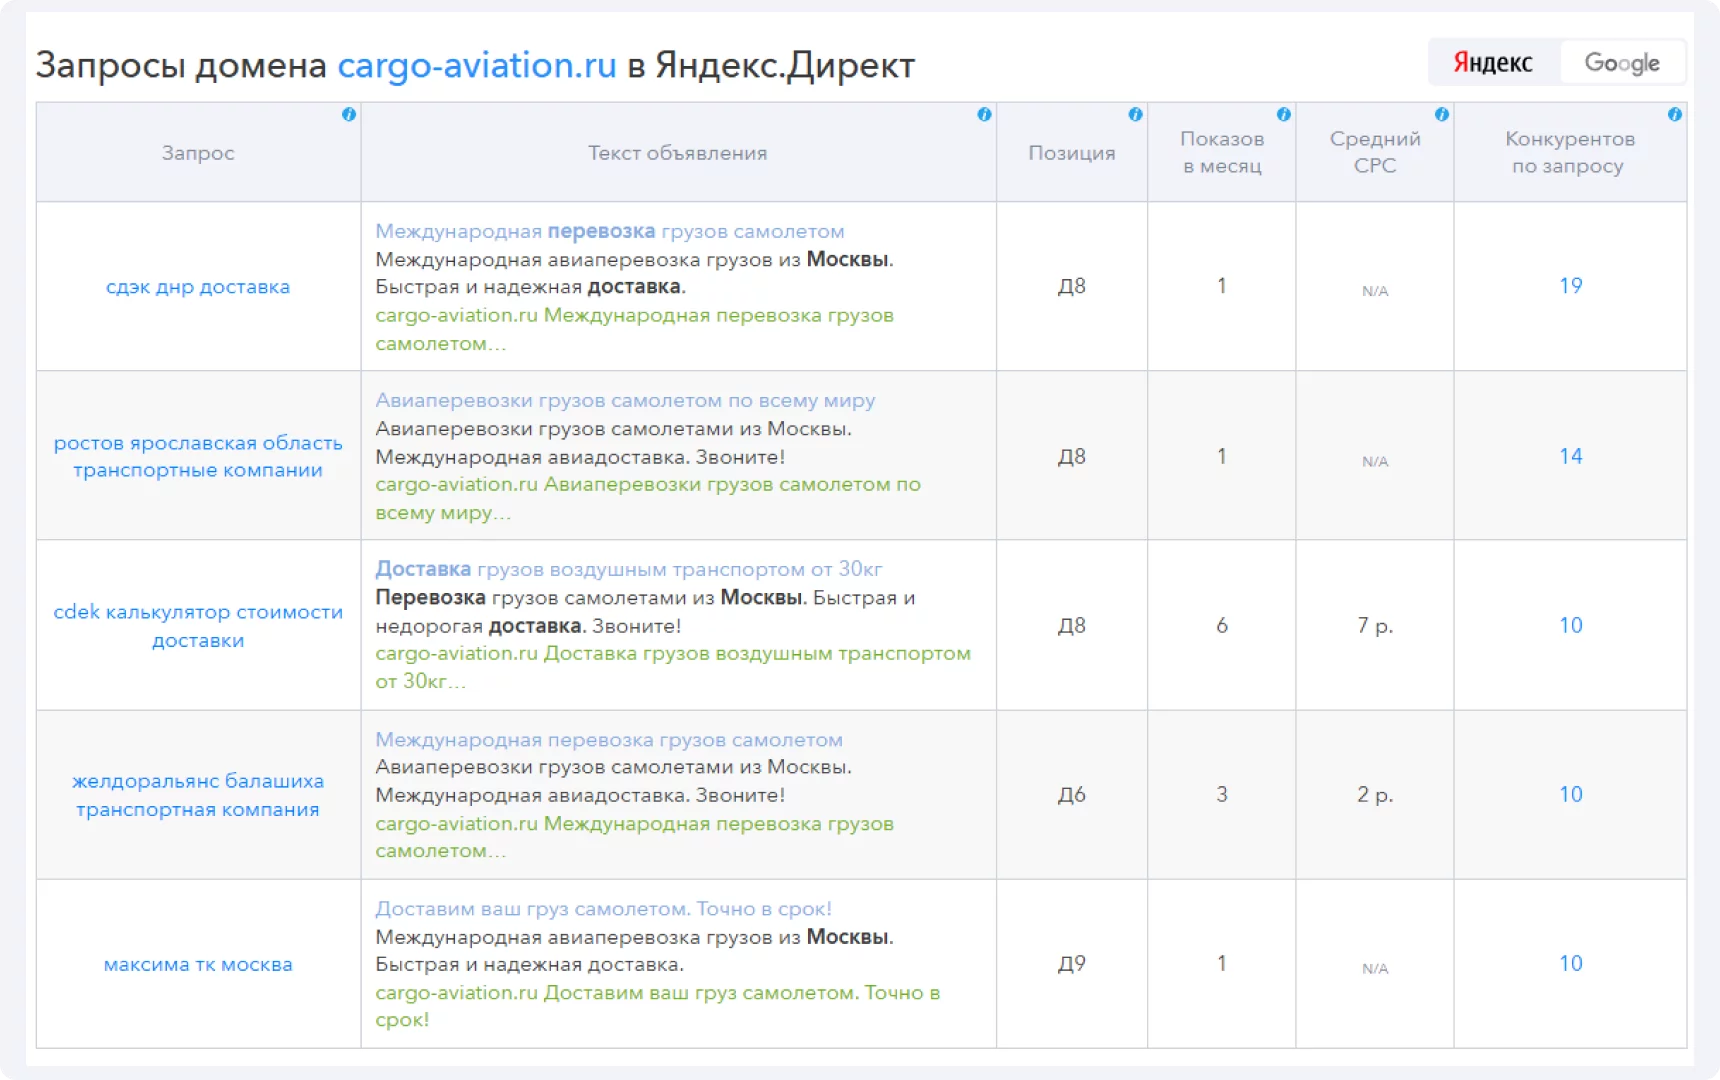Click 'Международная авиадоставка. Звоните!' in желдоральянс row
This screenshot has height=1080, width=1720.
tap(580, 796)
